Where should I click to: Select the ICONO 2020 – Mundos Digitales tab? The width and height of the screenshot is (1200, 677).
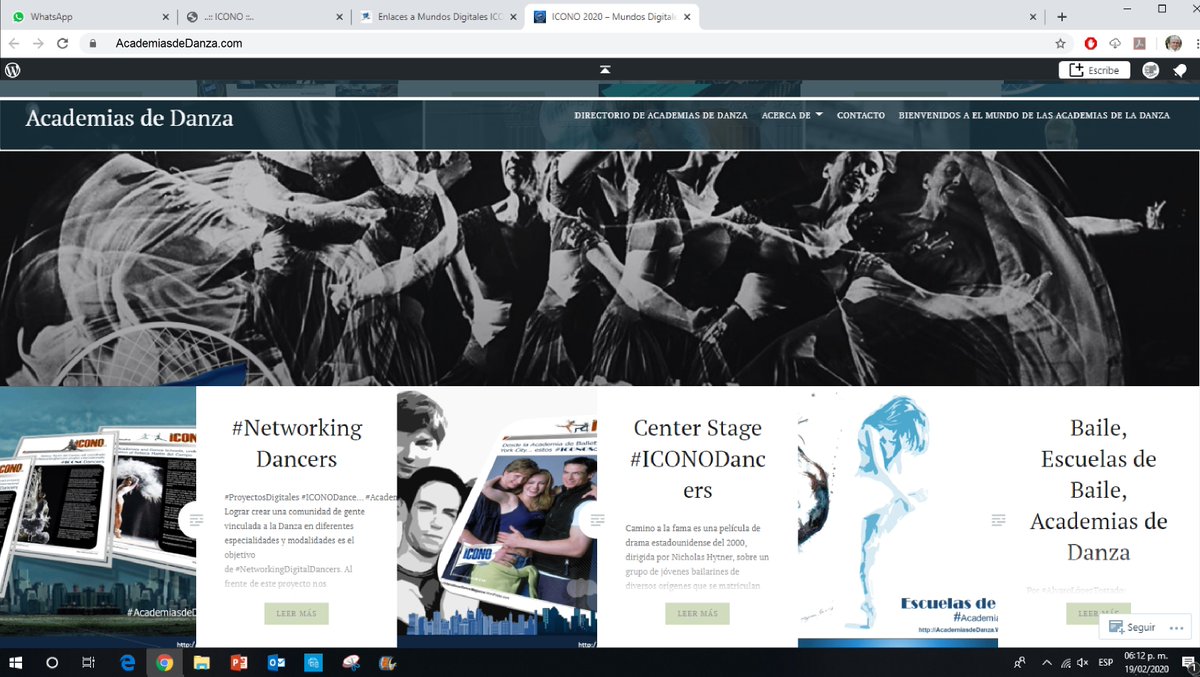point(610,17)
